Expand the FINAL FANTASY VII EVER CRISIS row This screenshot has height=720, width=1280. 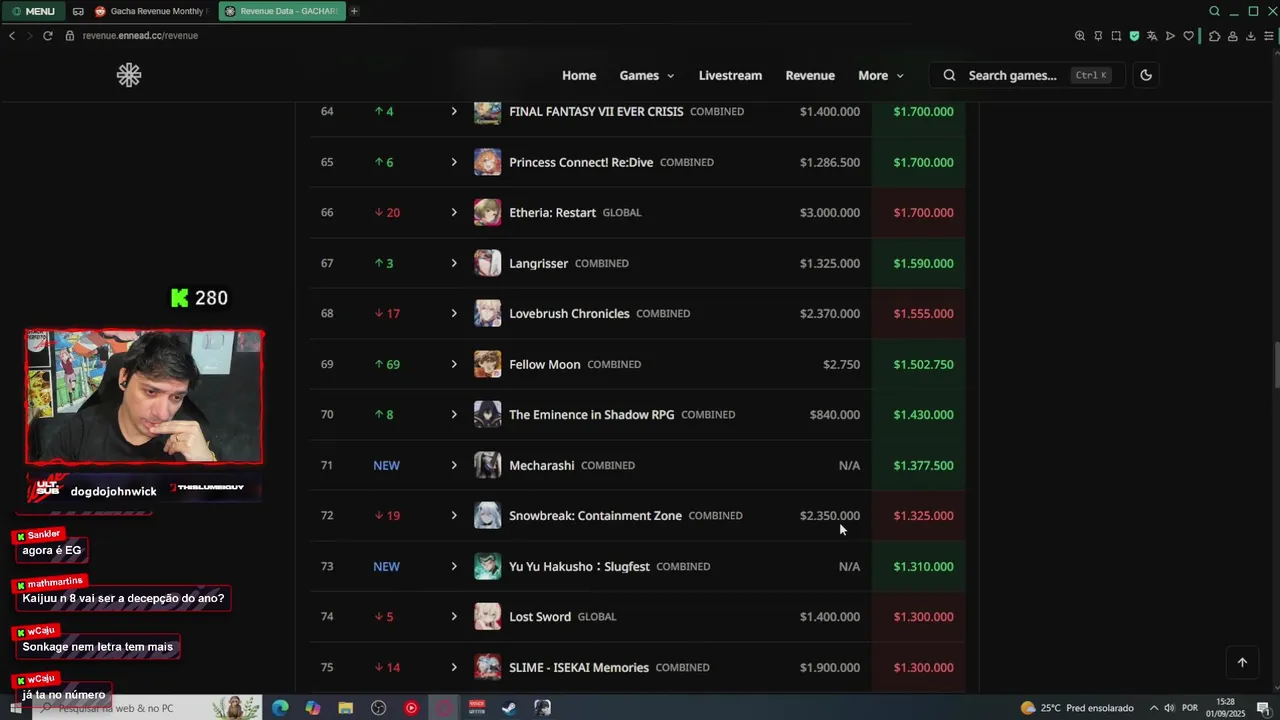point(453,111)
